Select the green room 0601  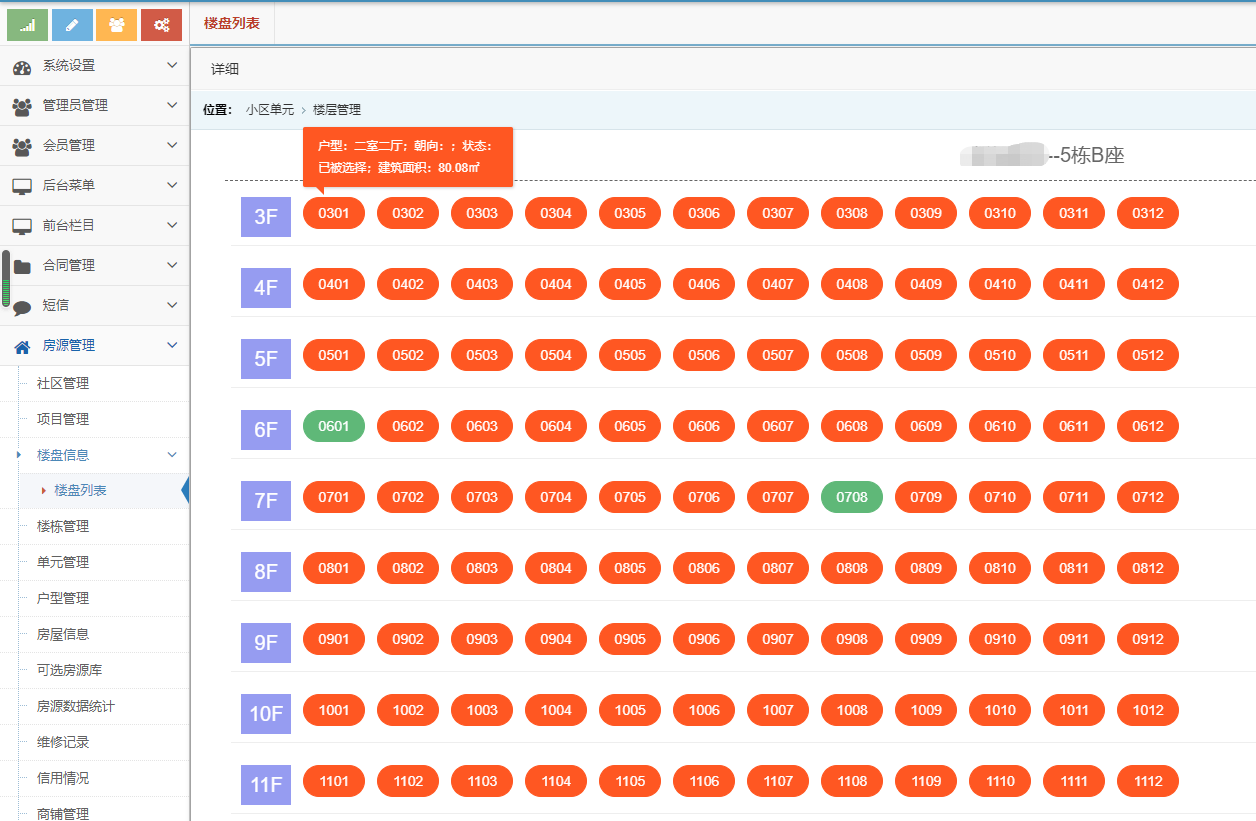click(334, 426)
